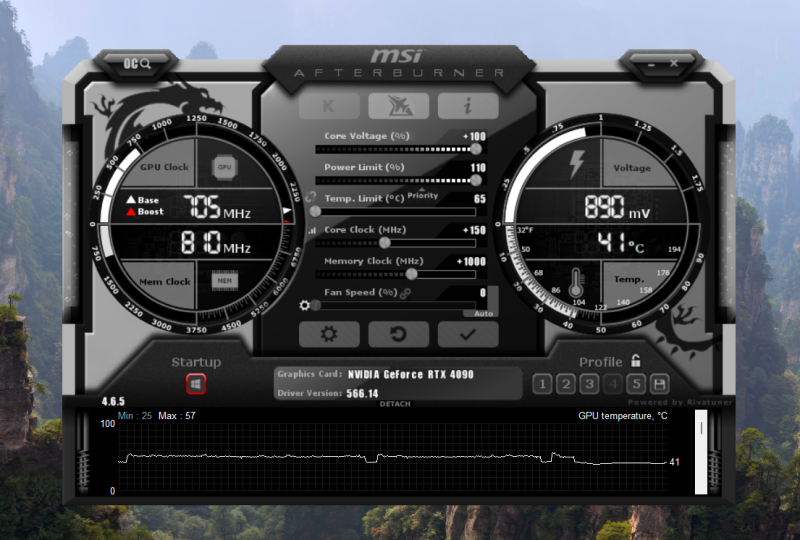The image size is (800, 540).
Task: Click the version number 4.6.5
Action: click(x=113, y=401)
